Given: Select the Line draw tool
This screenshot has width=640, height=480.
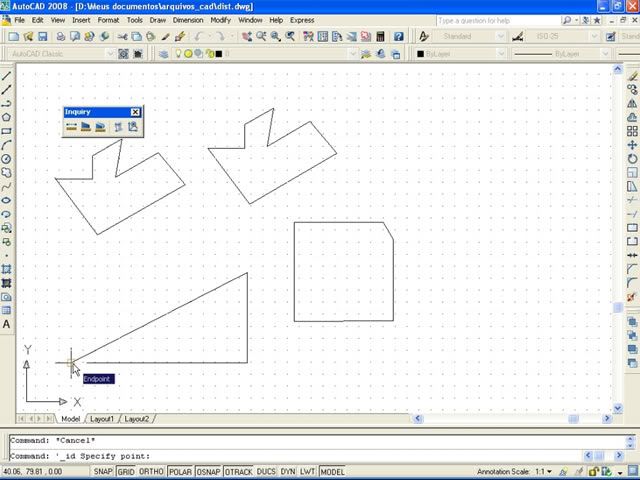Looking at the screenshot, I should pyautogui.click(x=6, y=76).
